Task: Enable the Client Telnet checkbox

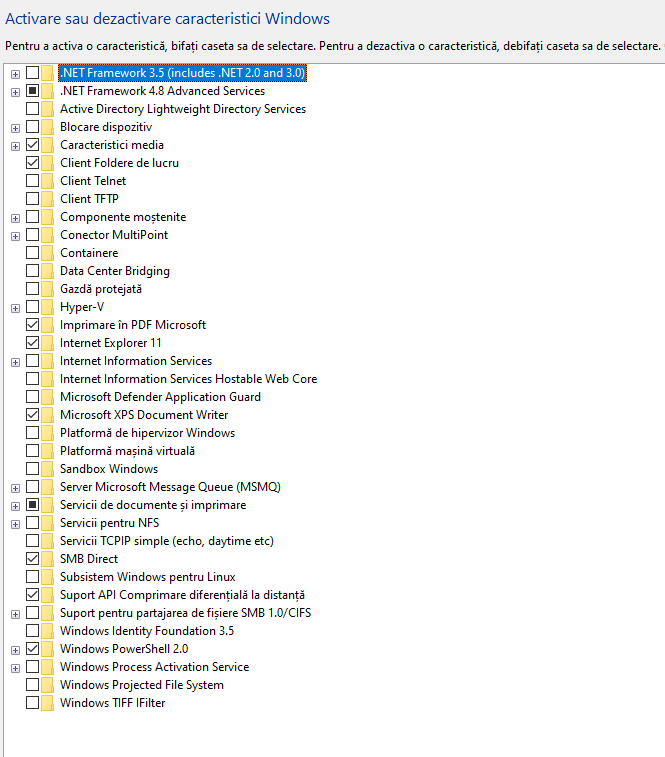Action: [x=32, y=181]
